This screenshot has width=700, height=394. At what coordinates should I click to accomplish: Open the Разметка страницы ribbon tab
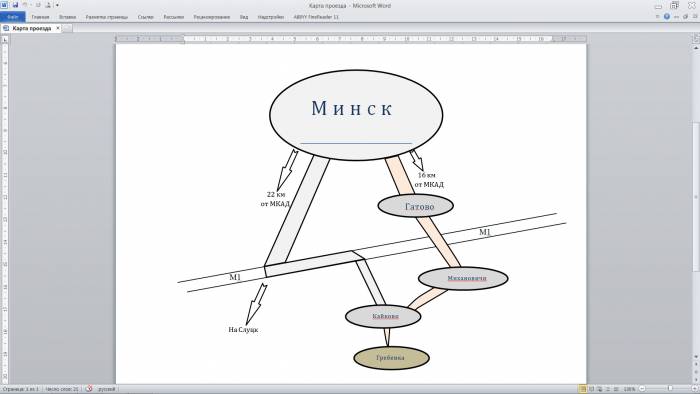(x=107, y=17)
